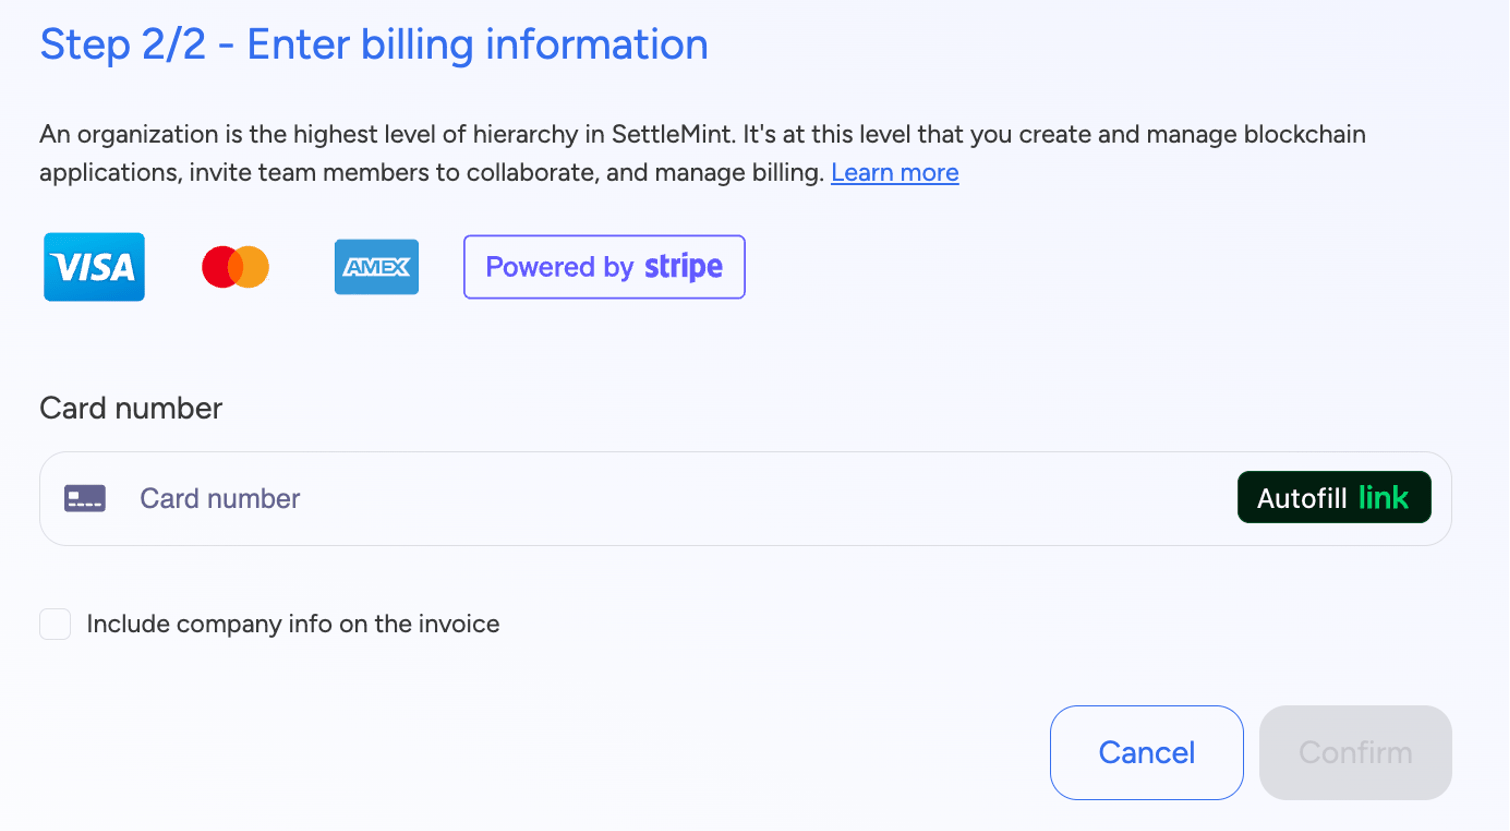This screenshot has width=1510, height=831.
Task: Open the 'Learn more' hyperlink
Action: coord(895,172)
